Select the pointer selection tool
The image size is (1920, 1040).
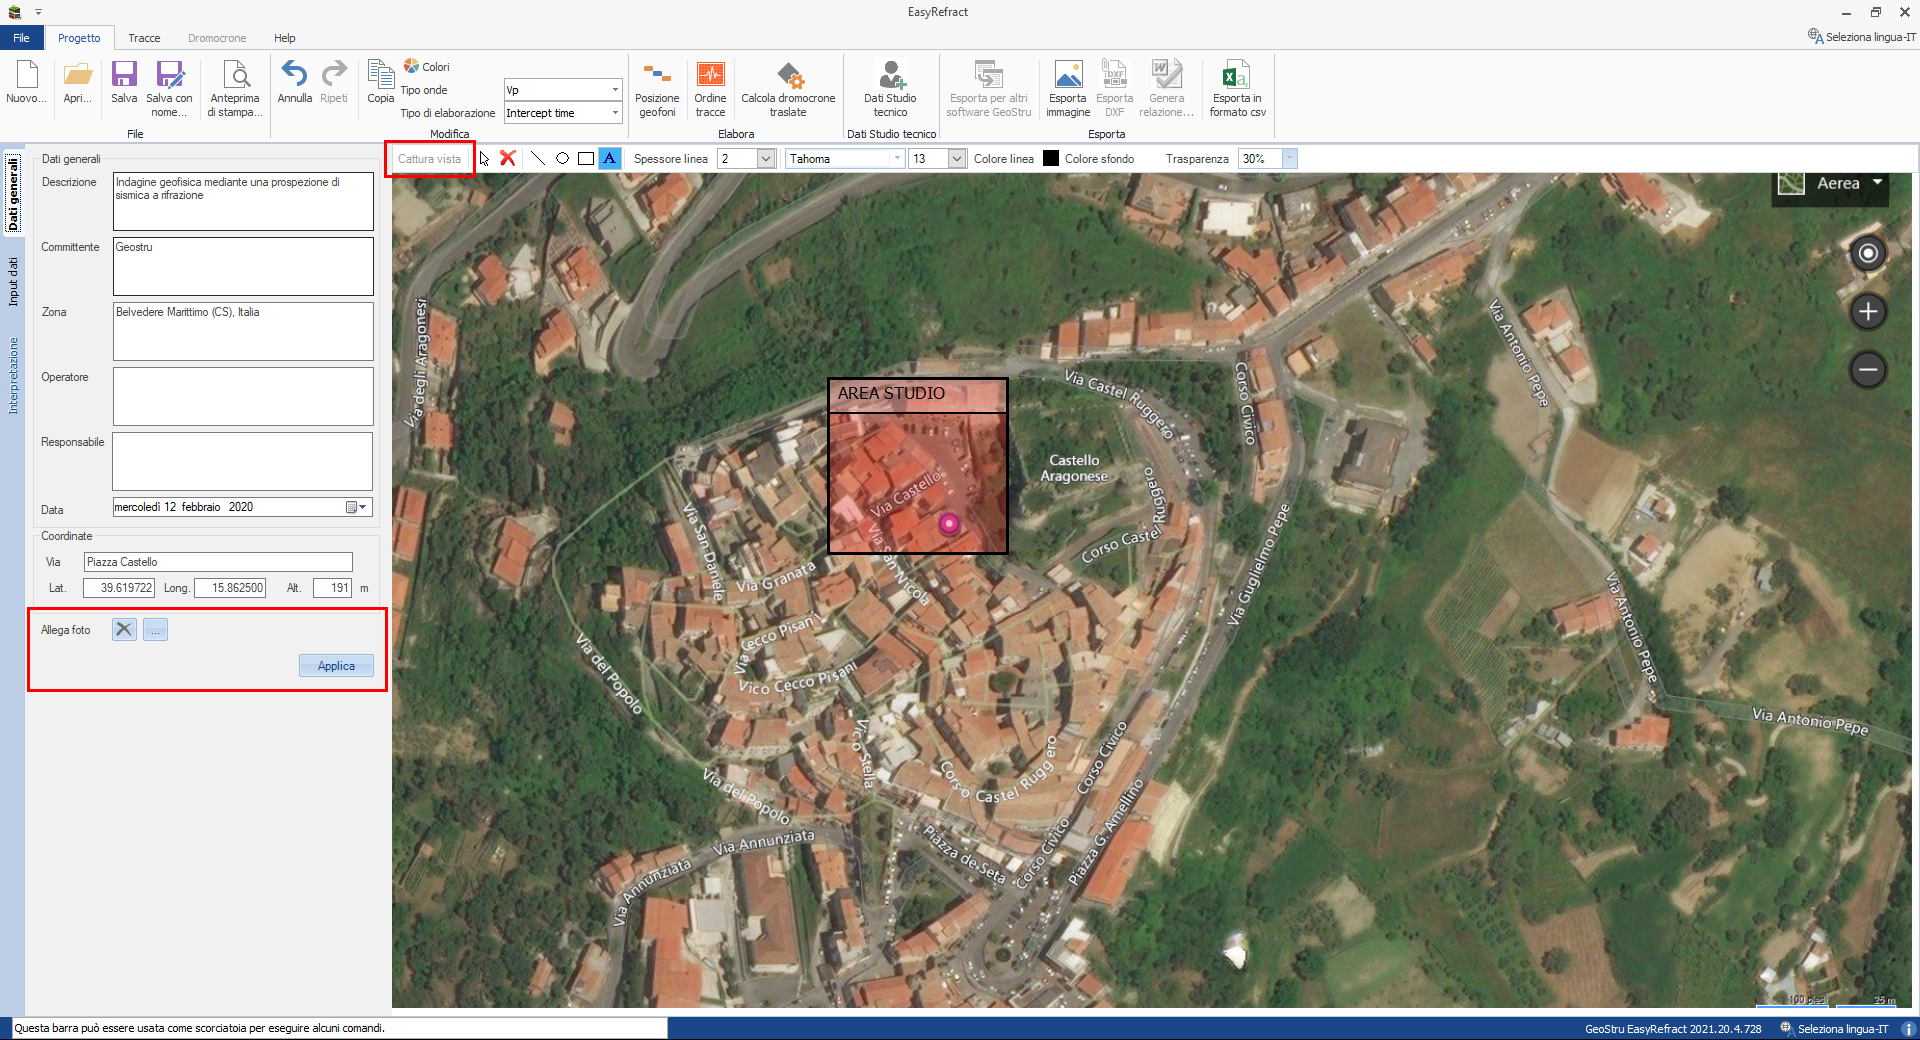tap(484, 158)
